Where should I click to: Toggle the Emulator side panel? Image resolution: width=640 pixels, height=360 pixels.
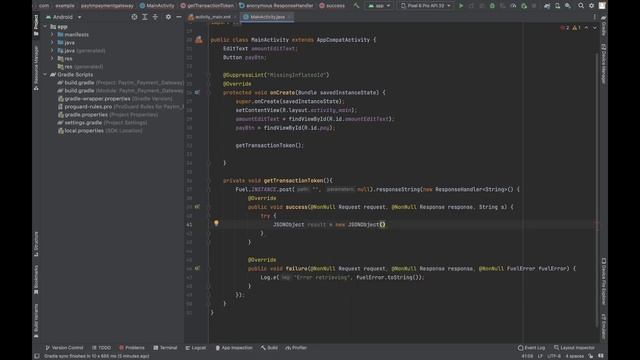coord(604,327)
